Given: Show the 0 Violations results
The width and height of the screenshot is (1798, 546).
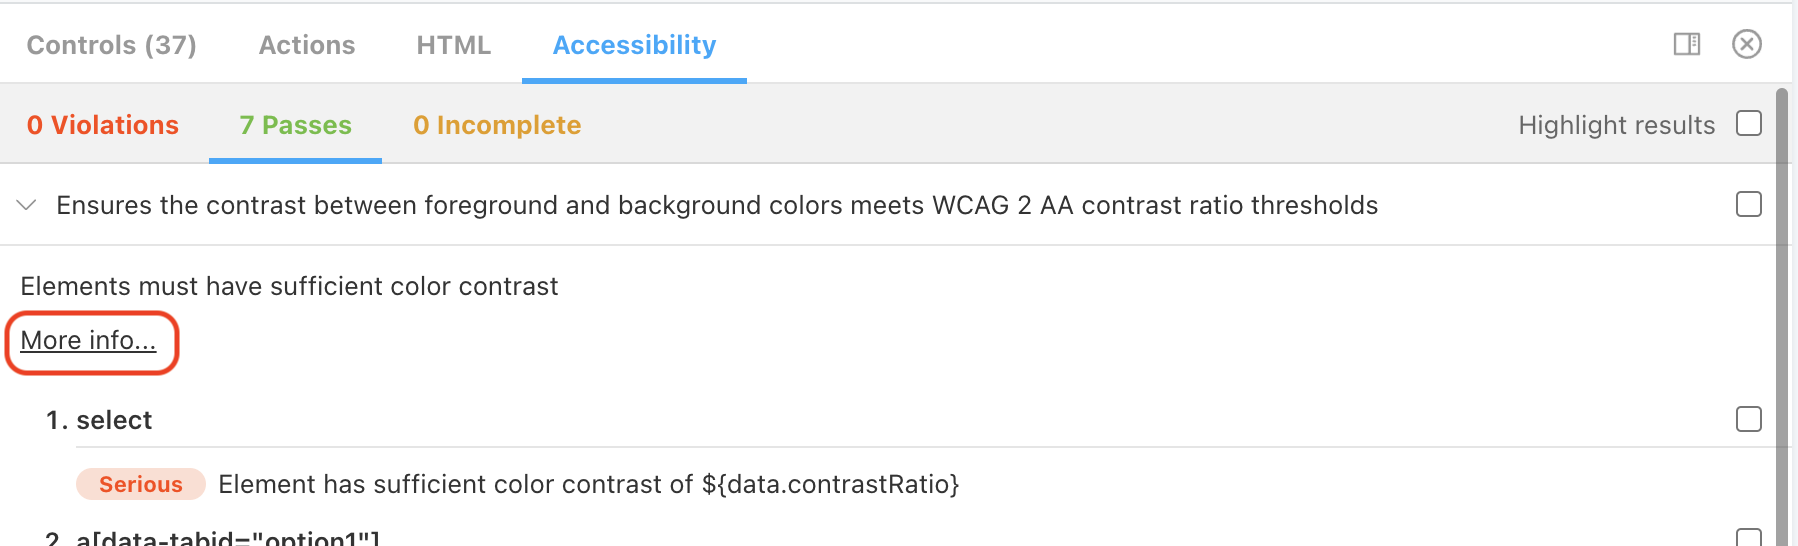Looking at the screenshot, I should click(x=103, y=125).
